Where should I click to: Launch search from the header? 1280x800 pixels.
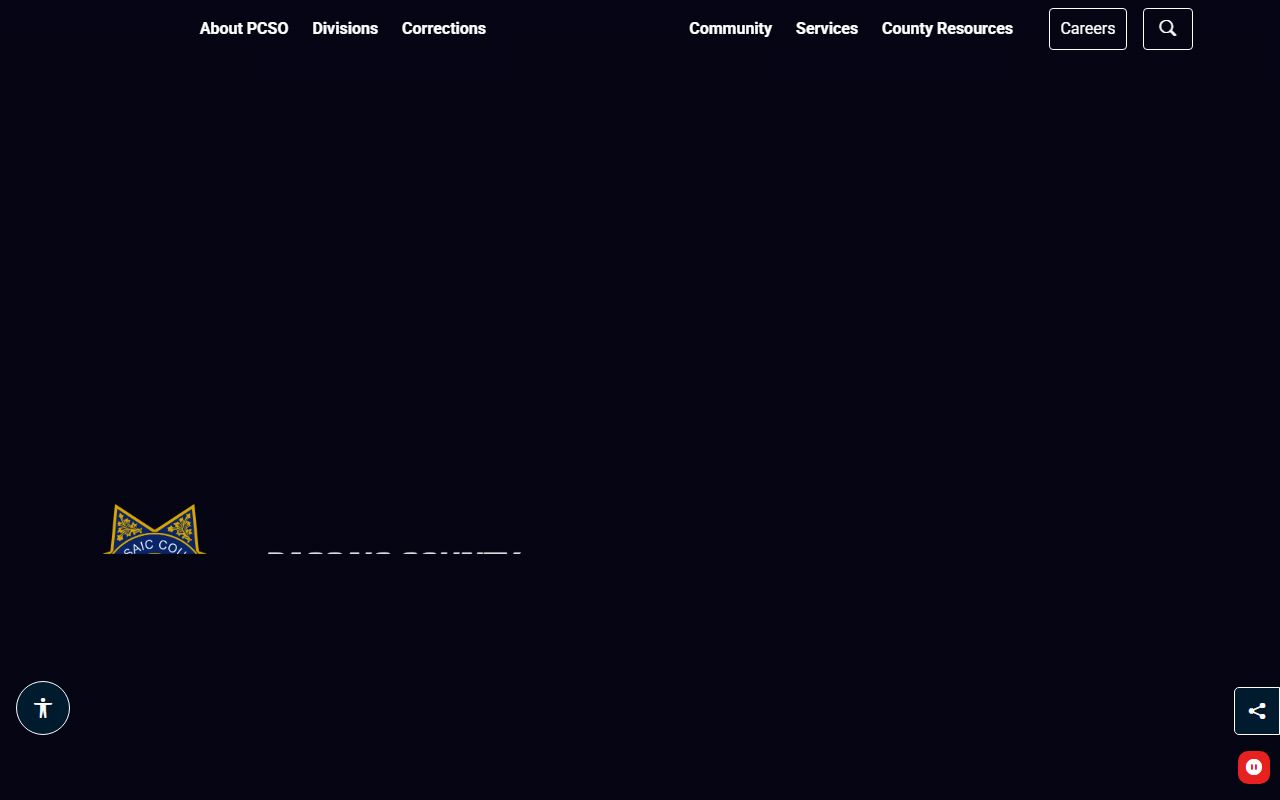(x=1167, y=29)
